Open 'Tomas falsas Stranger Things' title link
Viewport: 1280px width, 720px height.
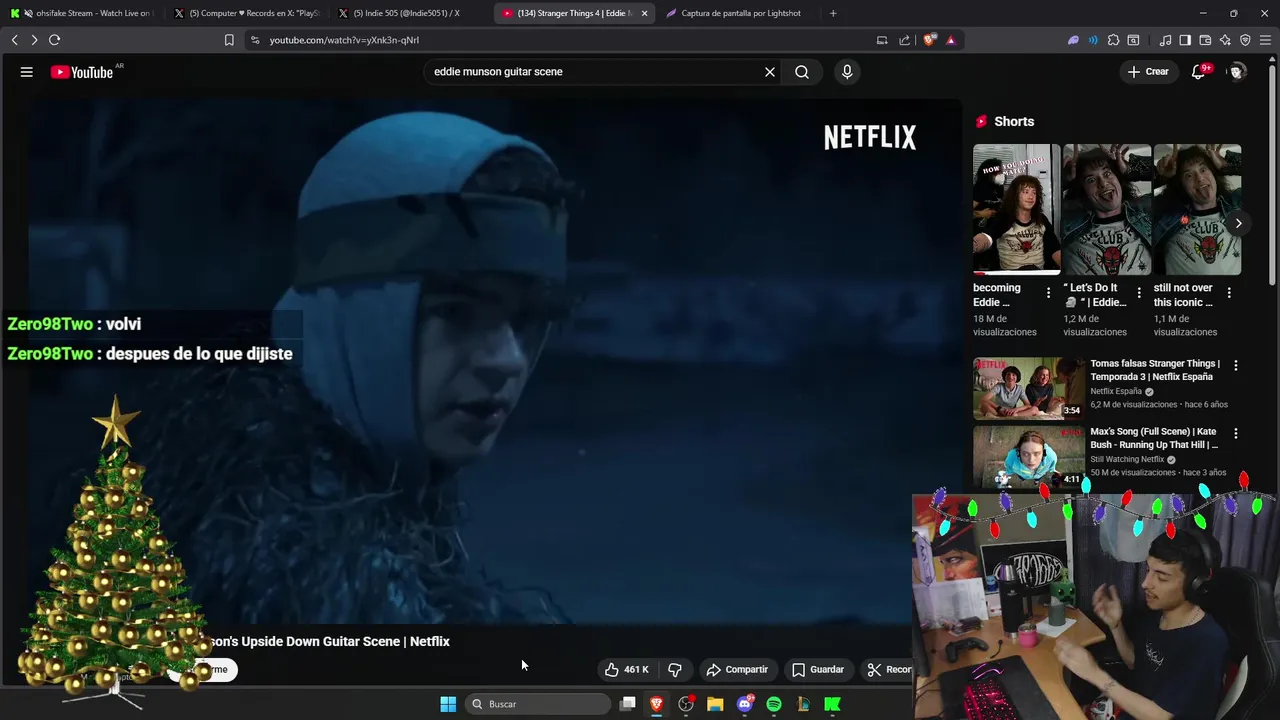(x=1155, y=370)
